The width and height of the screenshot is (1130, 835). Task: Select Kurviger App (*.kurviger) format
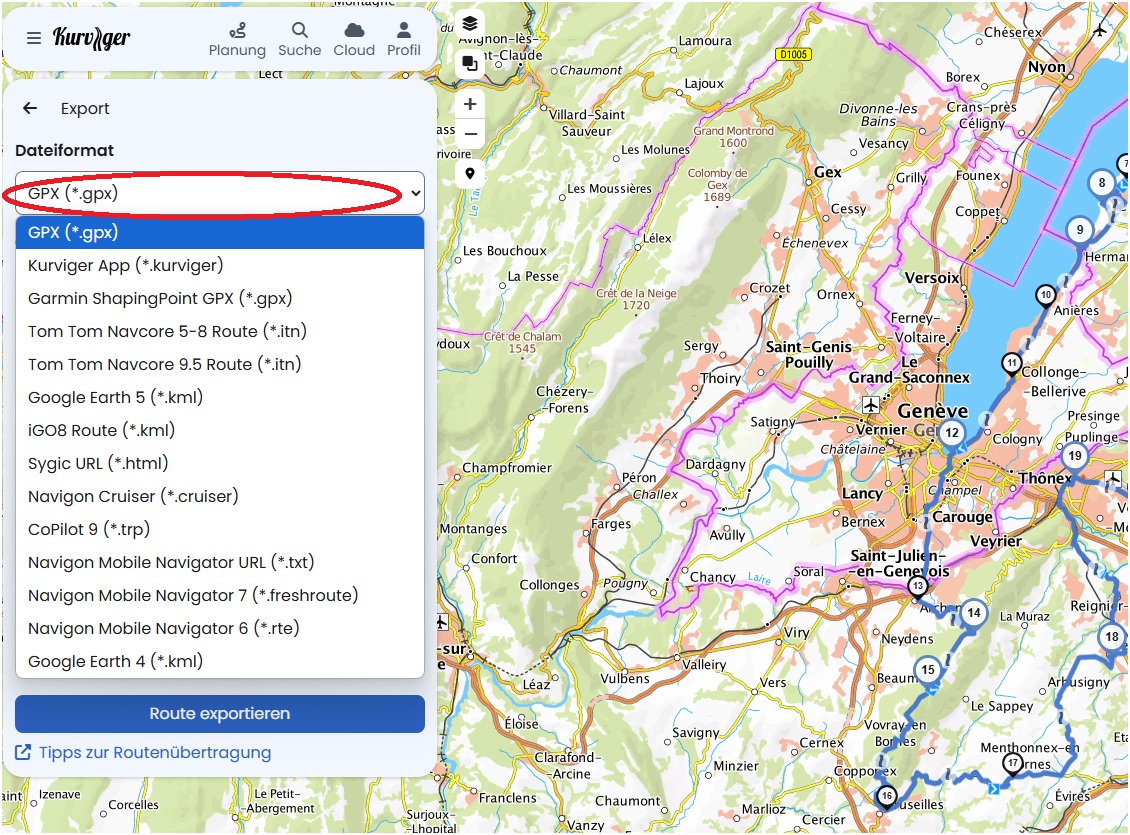(x=126, y=265)
